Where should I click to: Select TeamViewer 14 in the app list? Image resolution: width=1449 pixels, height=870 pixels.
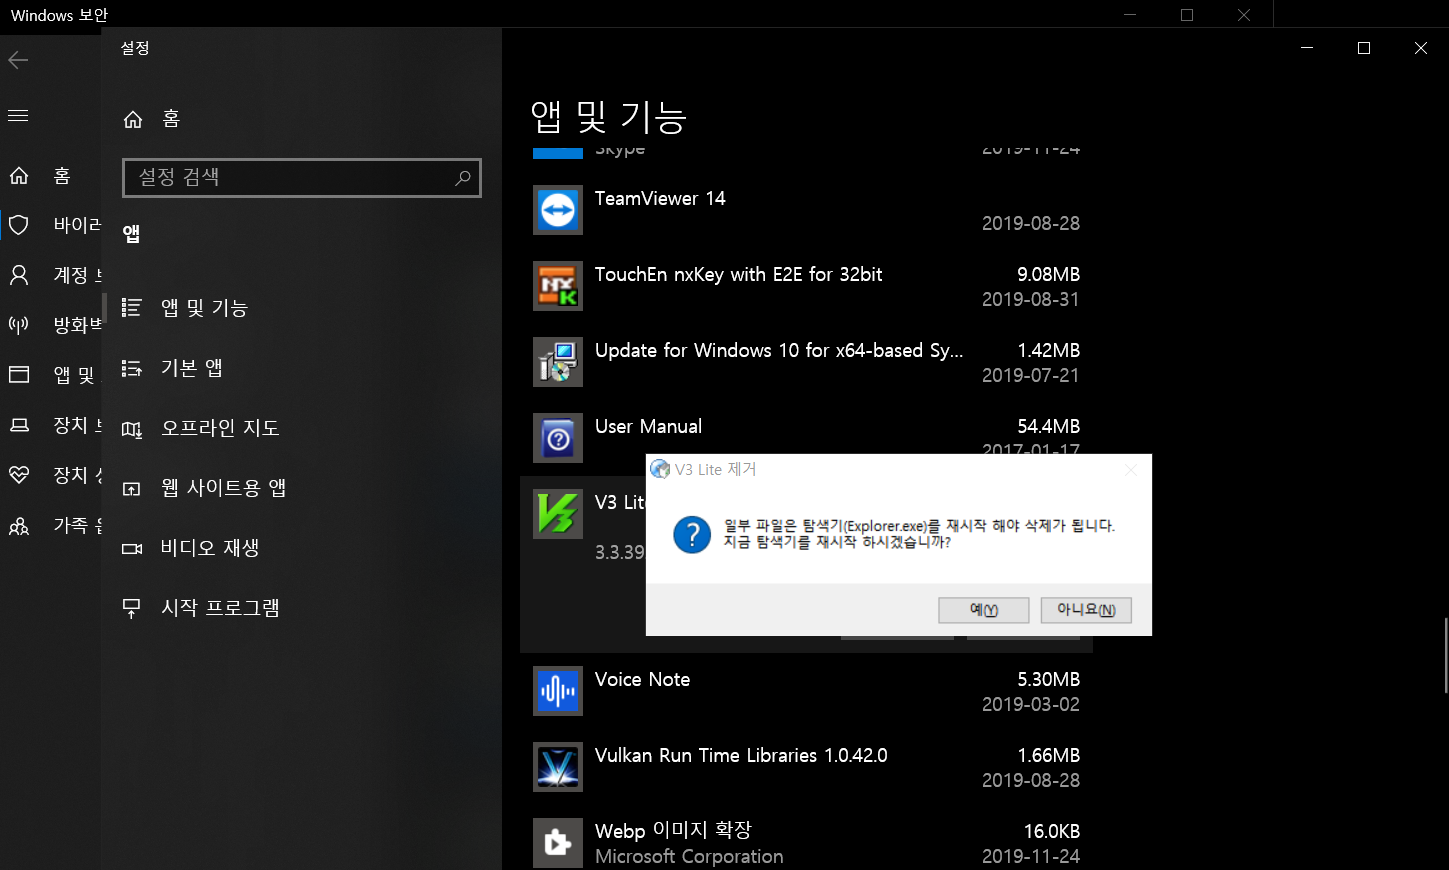[x=806, y=210]
